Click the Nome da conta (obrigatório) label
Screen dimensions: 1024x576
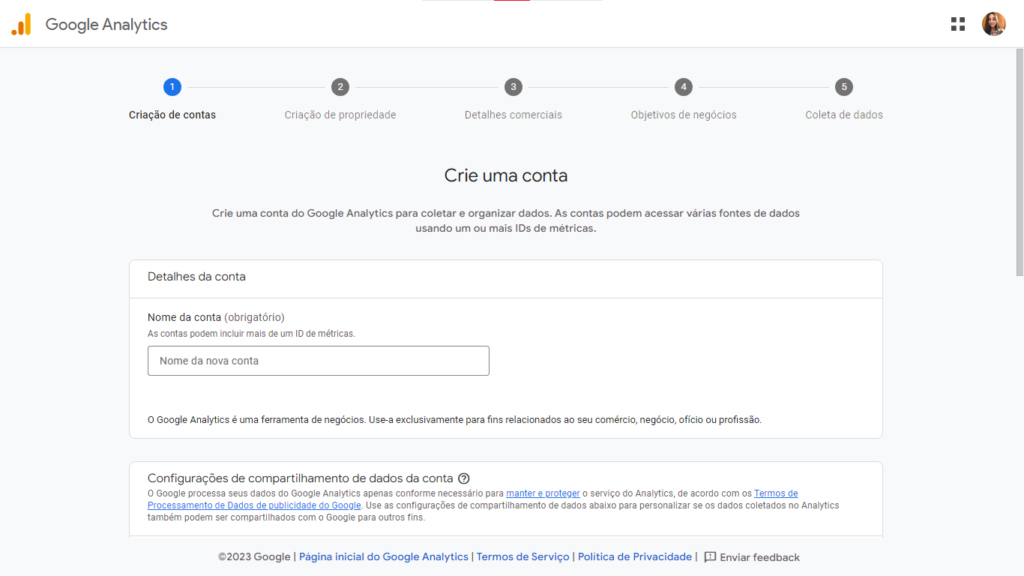pyautogui.click(x=216, y=317)
